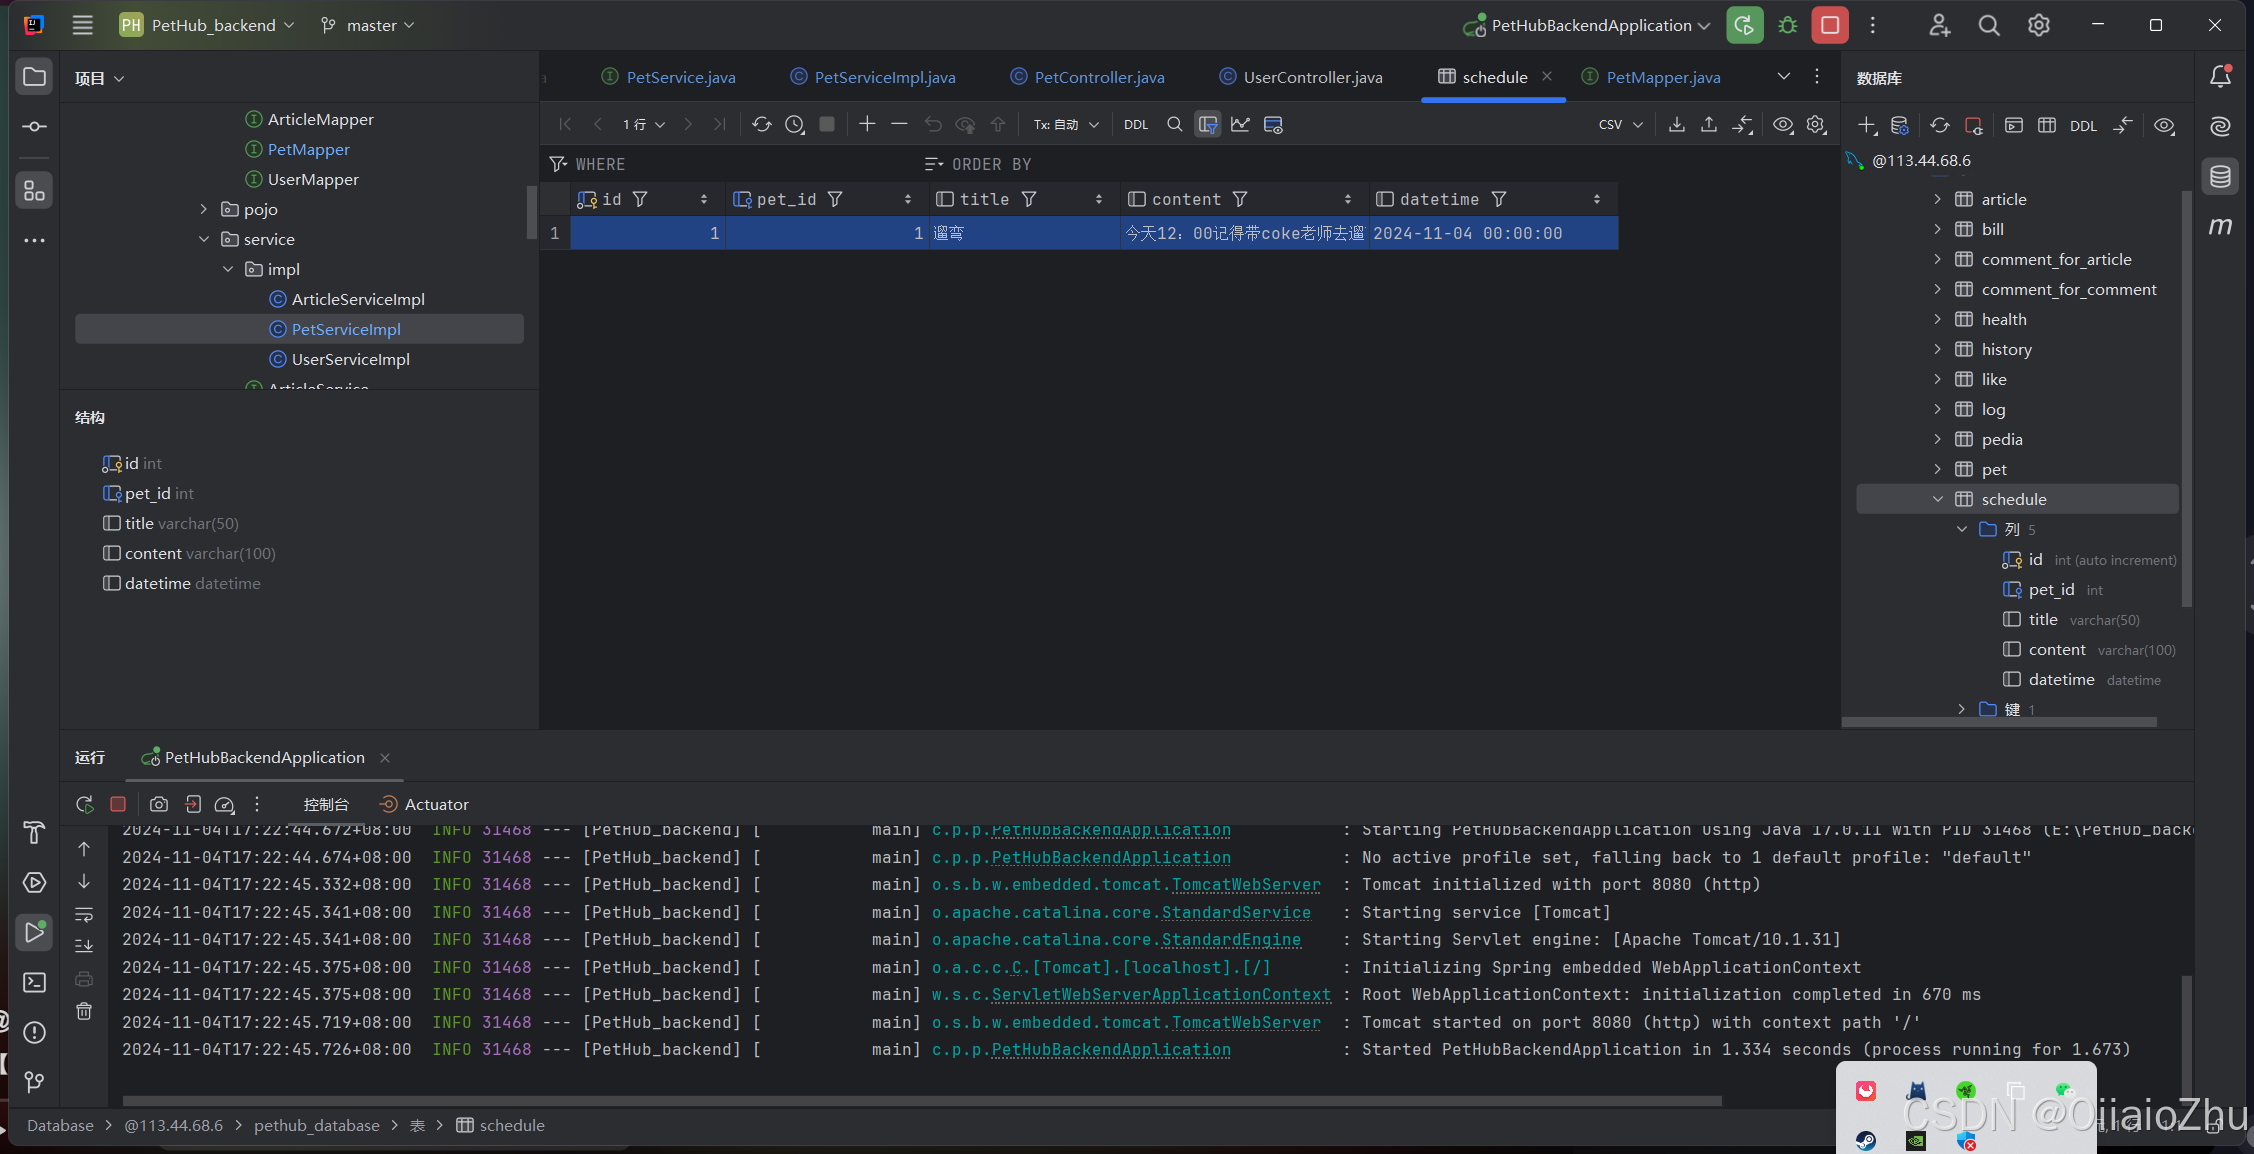
Task: Click the export data download icon
Action: pos(1677,125)
